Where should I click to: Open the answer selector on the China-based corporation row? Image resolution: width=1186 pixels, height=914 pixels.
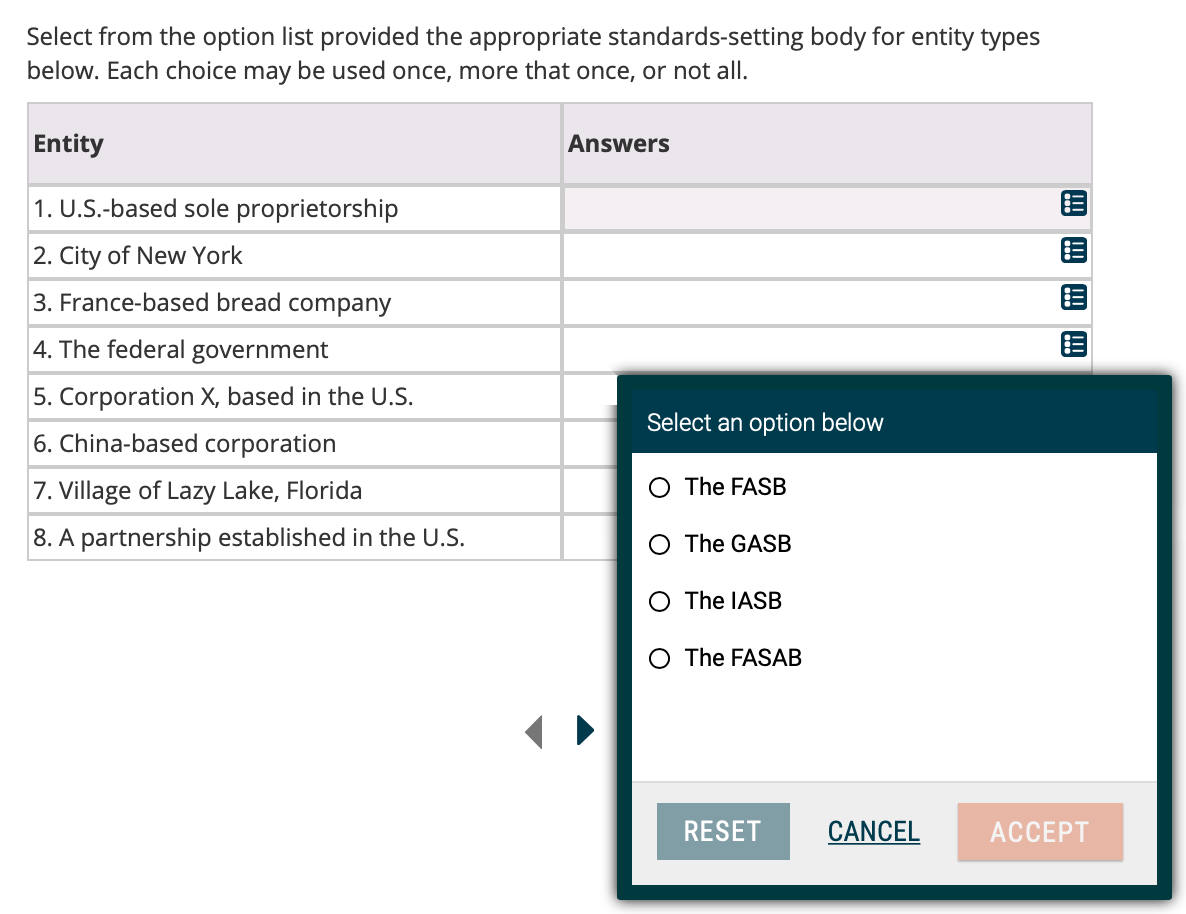click(588, 443)
